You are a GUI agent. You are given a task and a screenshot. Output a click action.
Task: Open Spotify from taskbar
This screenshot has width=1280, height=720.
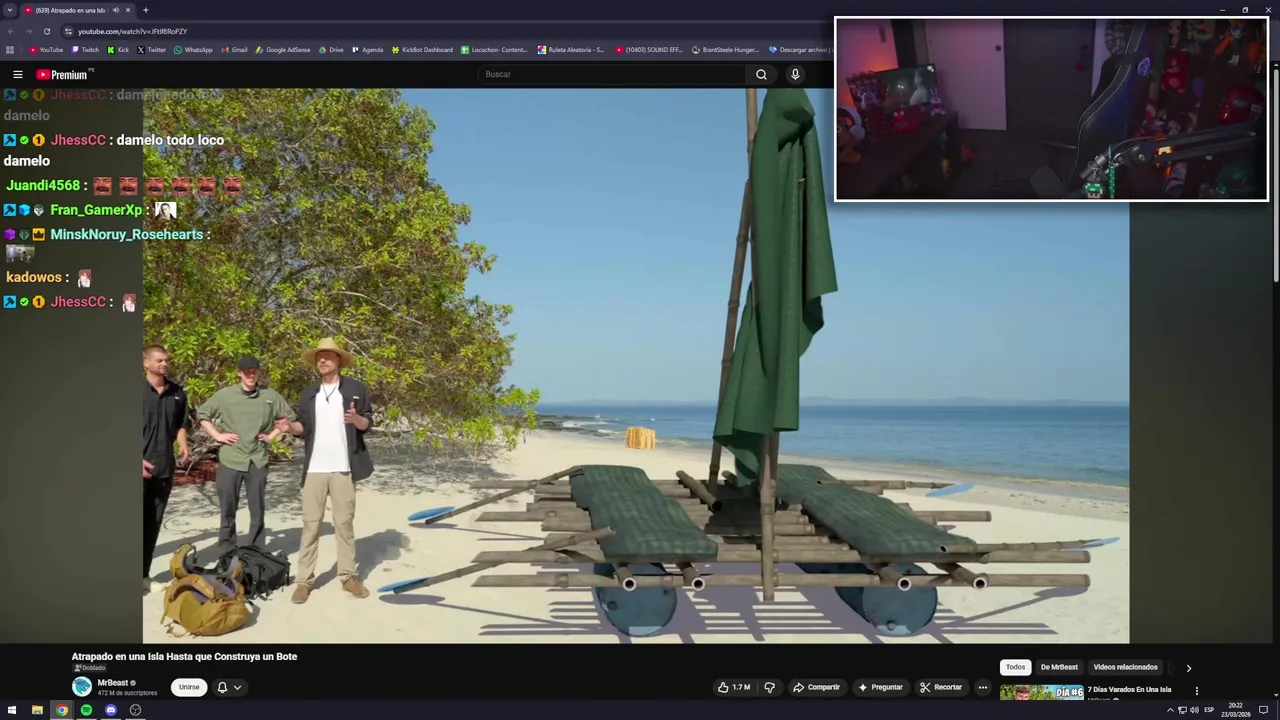pos(86,710)
